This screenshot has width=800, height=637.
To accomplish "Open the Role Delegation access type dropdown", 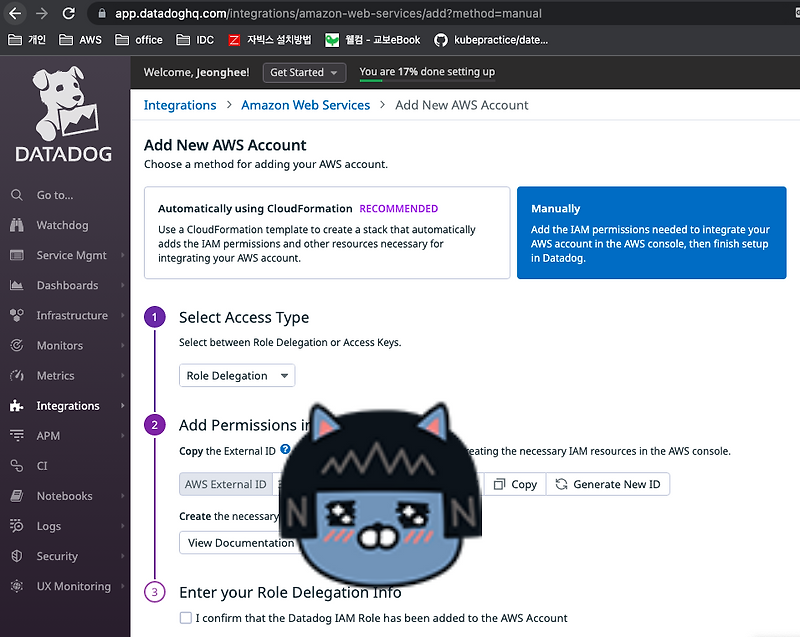I will [x=236, y=375].
